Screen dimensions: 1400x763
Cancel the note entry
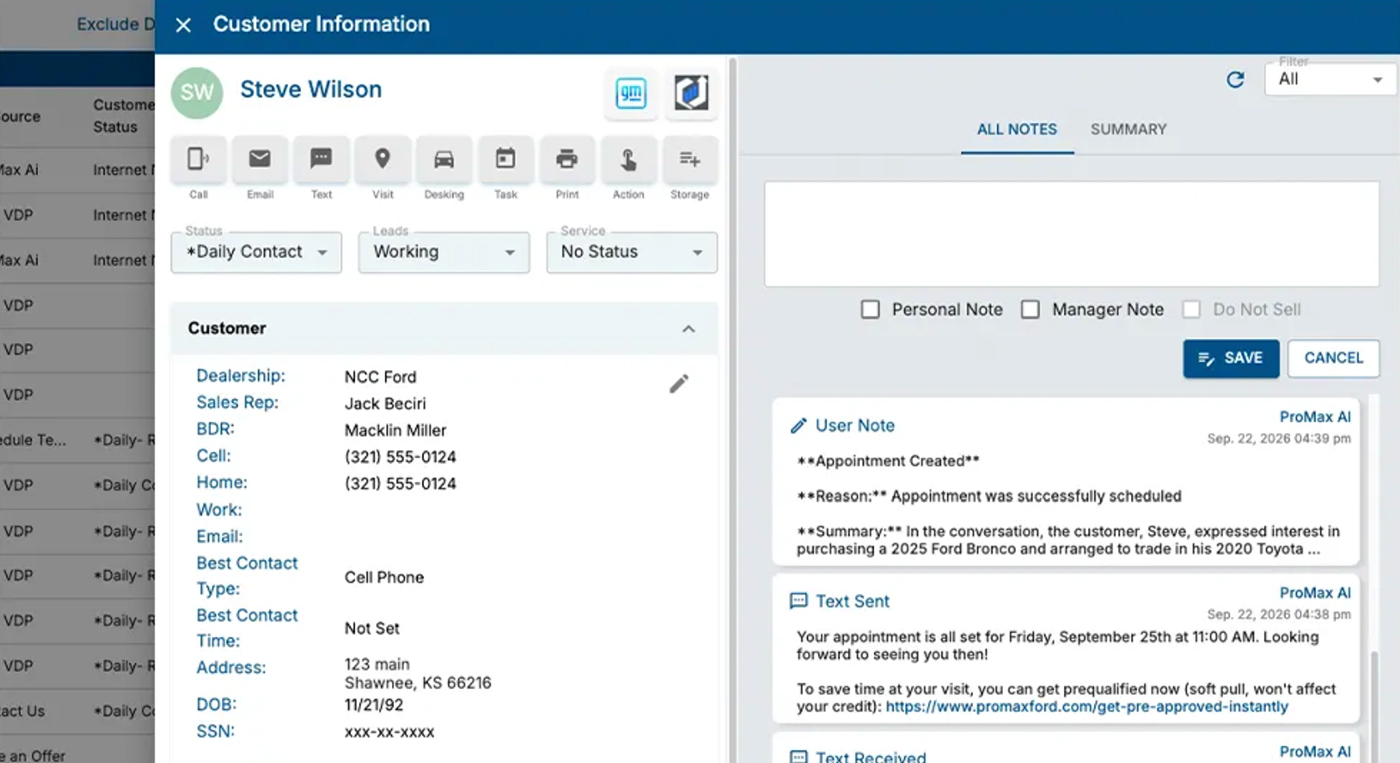click(1334, 358)
